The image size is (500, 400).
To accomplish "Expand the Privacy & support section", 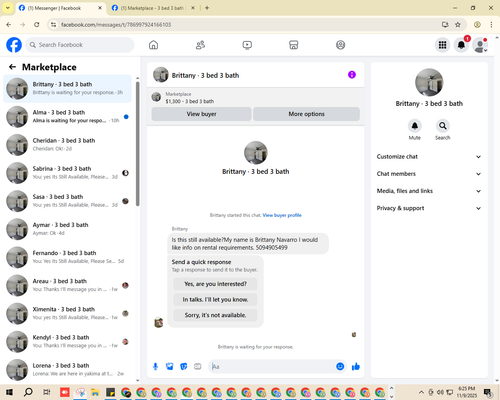I will coord(429,208).
